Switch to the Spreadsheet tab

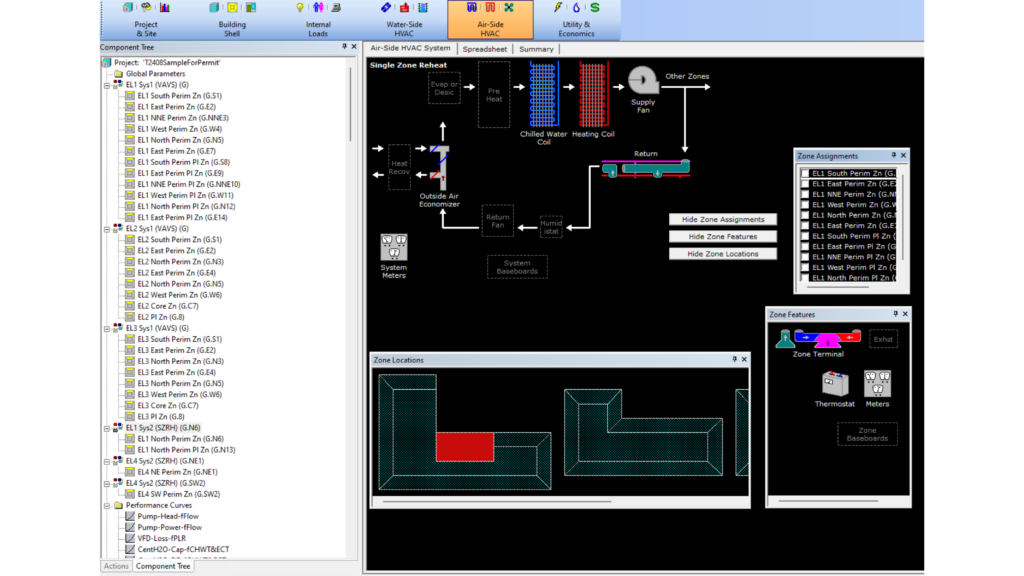click(x=484, y=48)
